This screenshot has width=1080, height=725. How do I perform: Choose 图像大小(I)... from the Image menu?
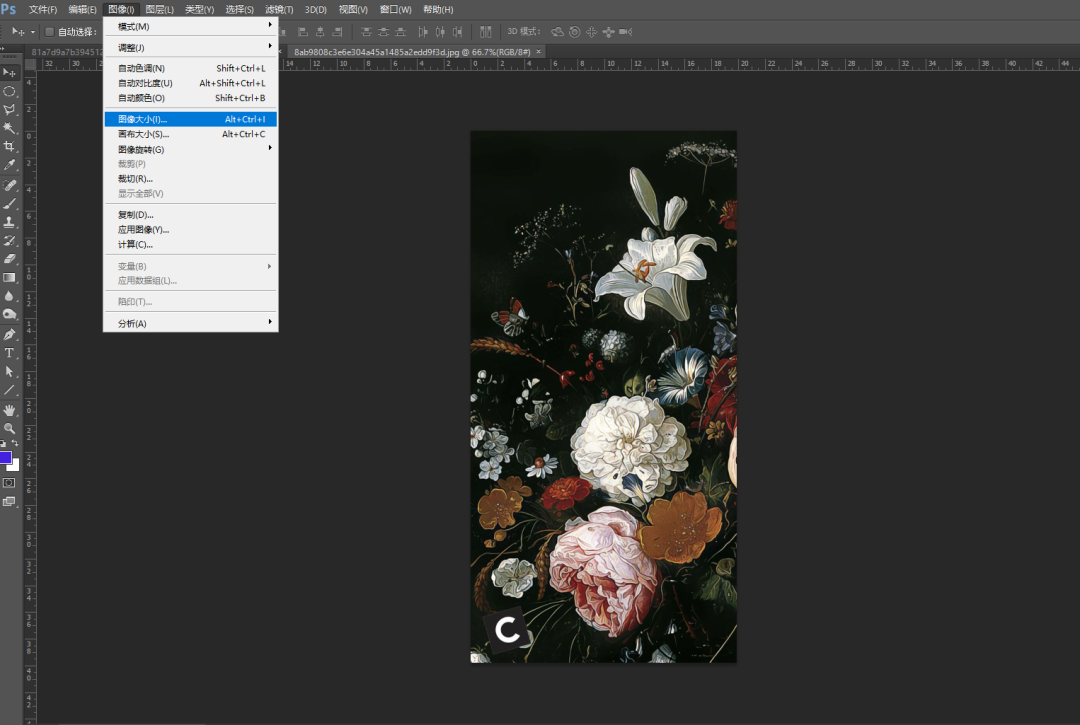point(191,119)
